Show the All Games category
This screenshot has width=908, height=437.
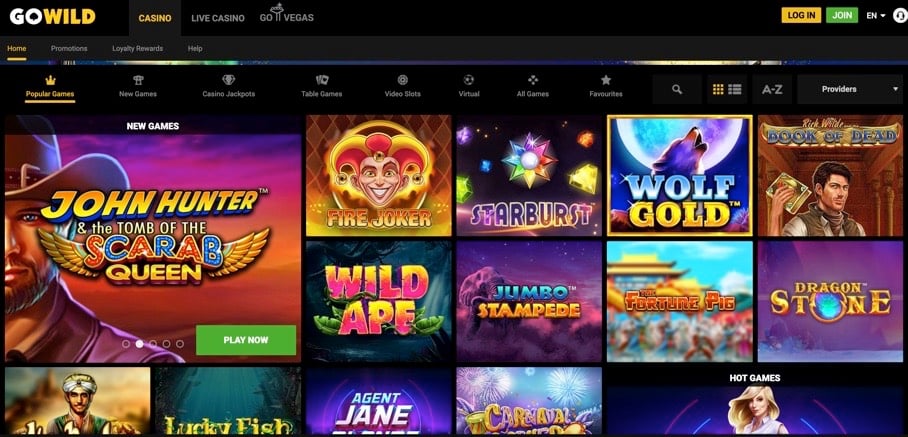tap(533, 86)
